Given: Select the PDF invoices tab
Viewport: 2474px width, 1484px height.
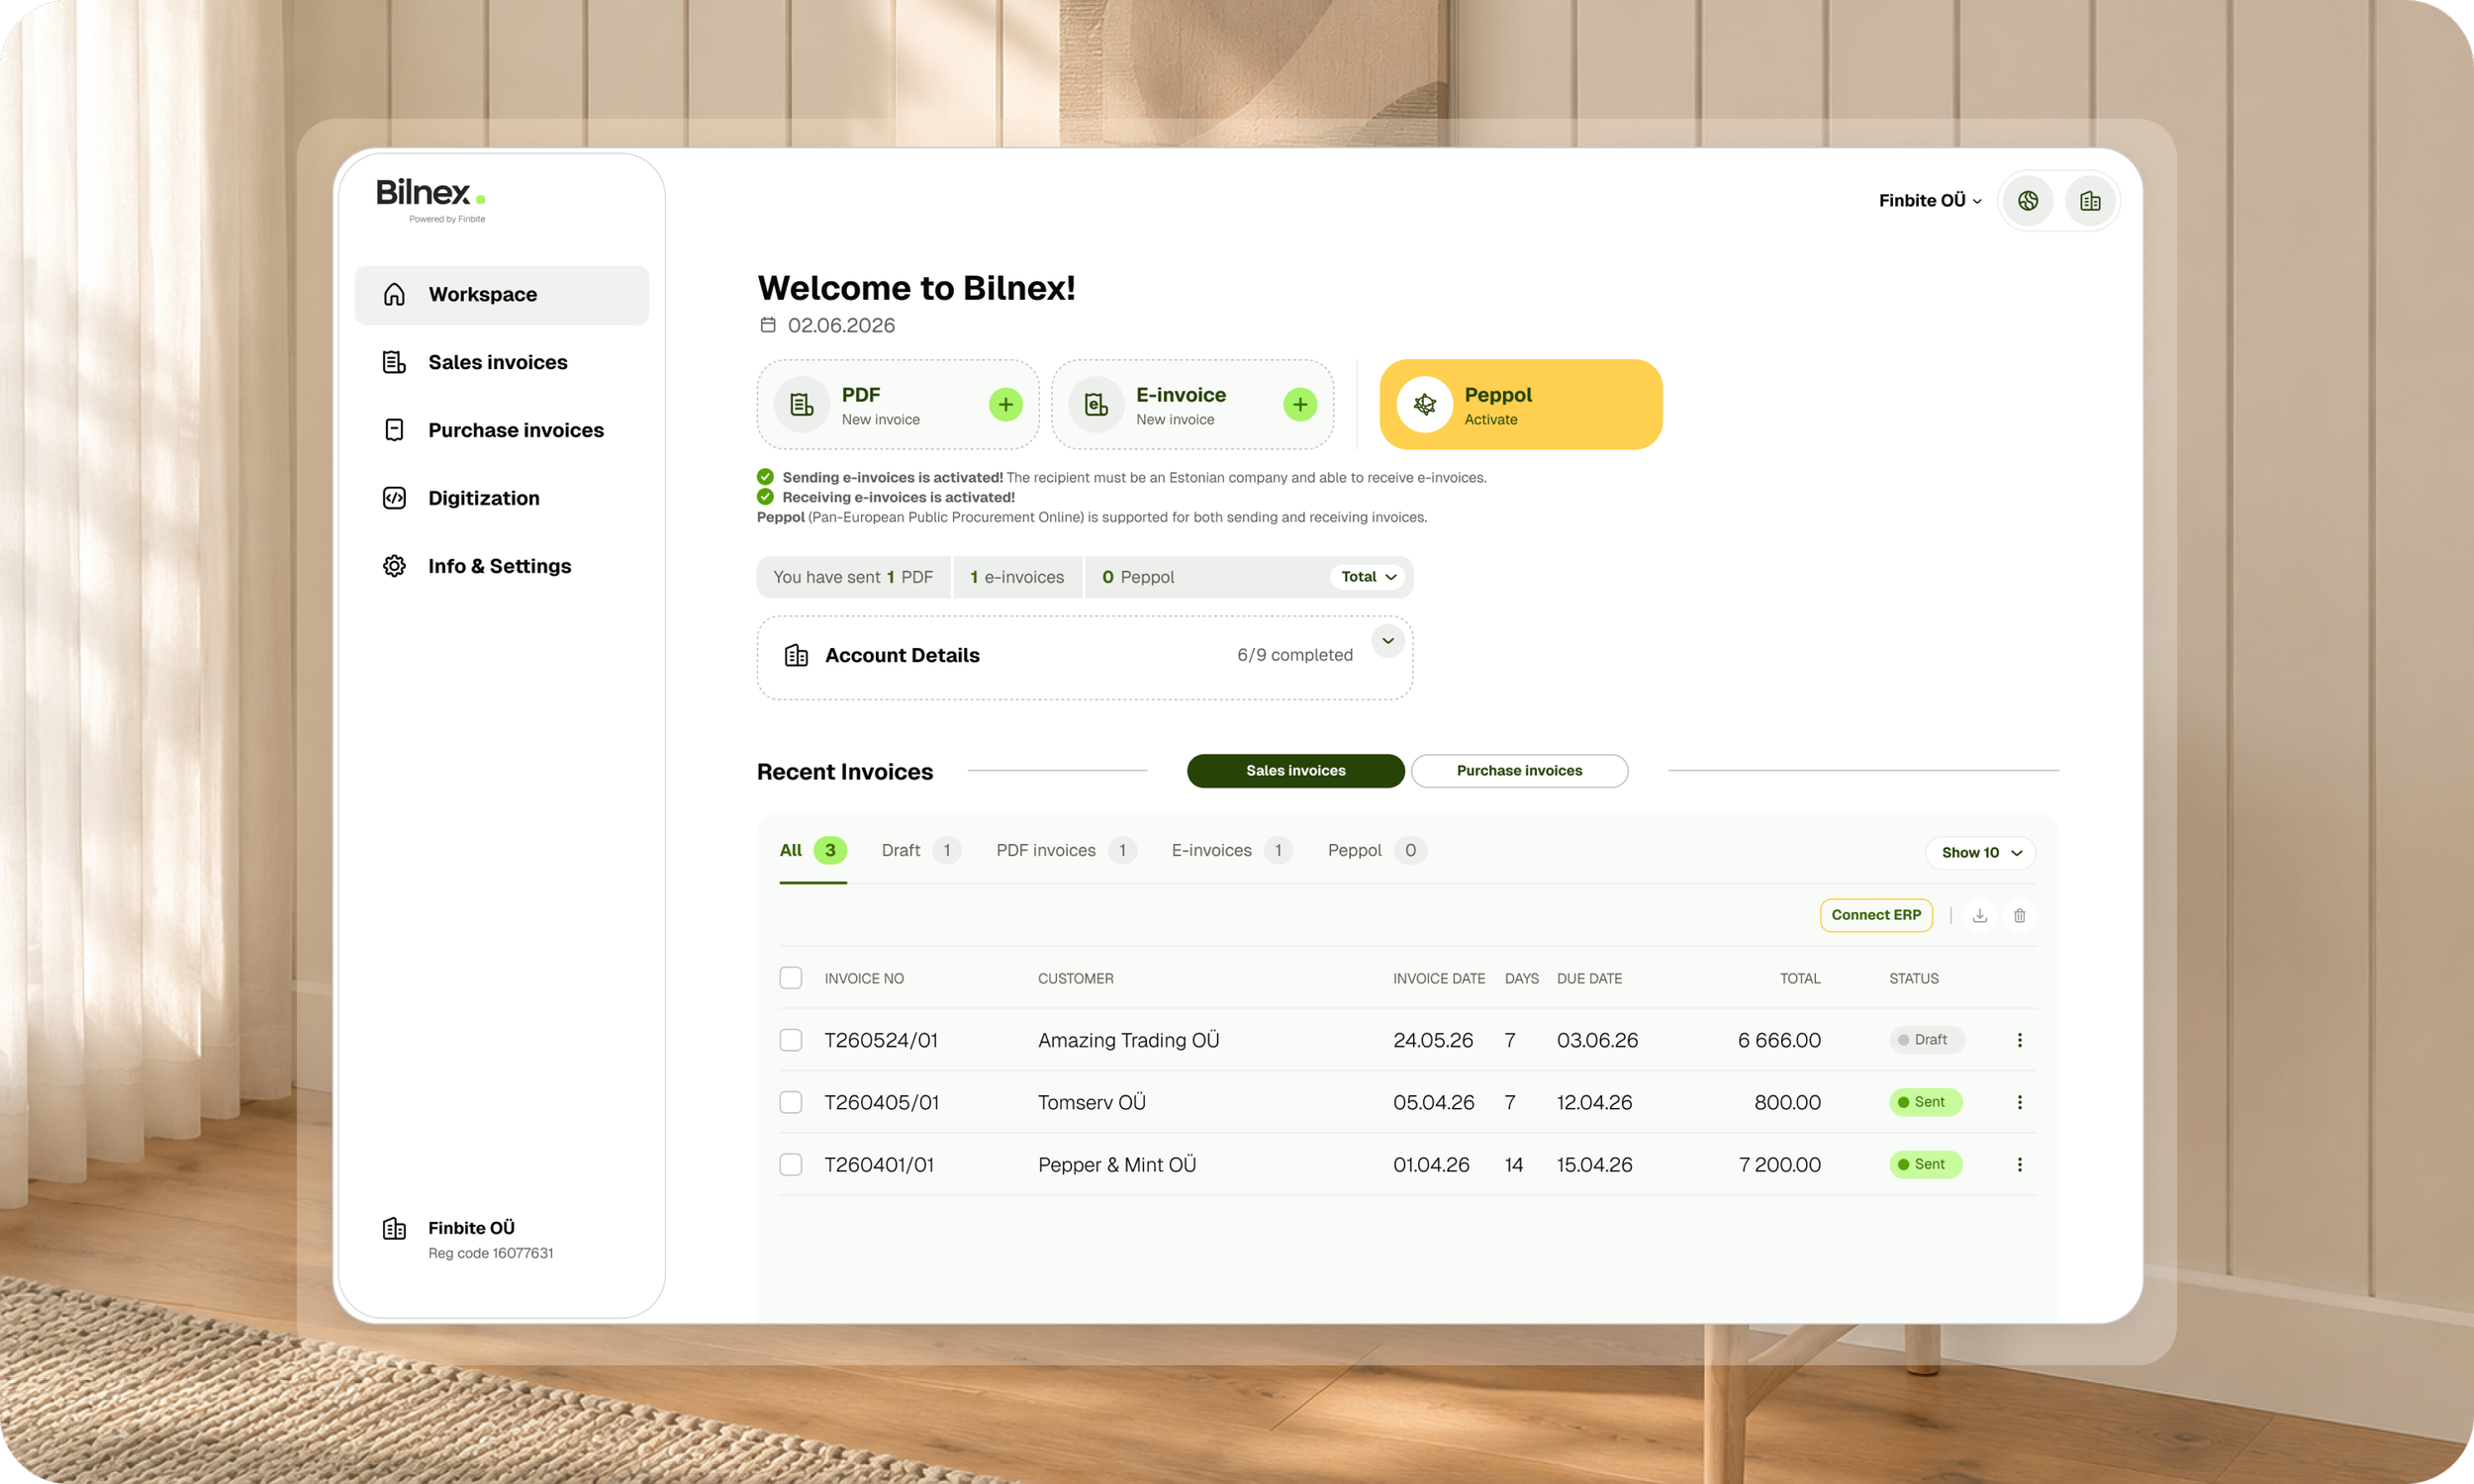Looking at the screenshot, I should pyautogui.click(x=1066, y=850).
